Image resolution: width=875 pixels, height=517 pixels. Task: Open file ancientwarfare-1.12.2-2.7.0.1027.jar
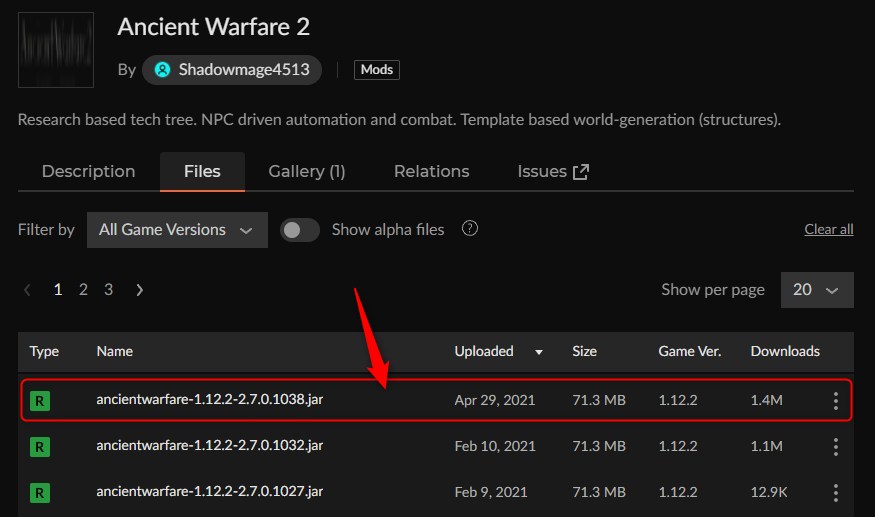point(209,491)
